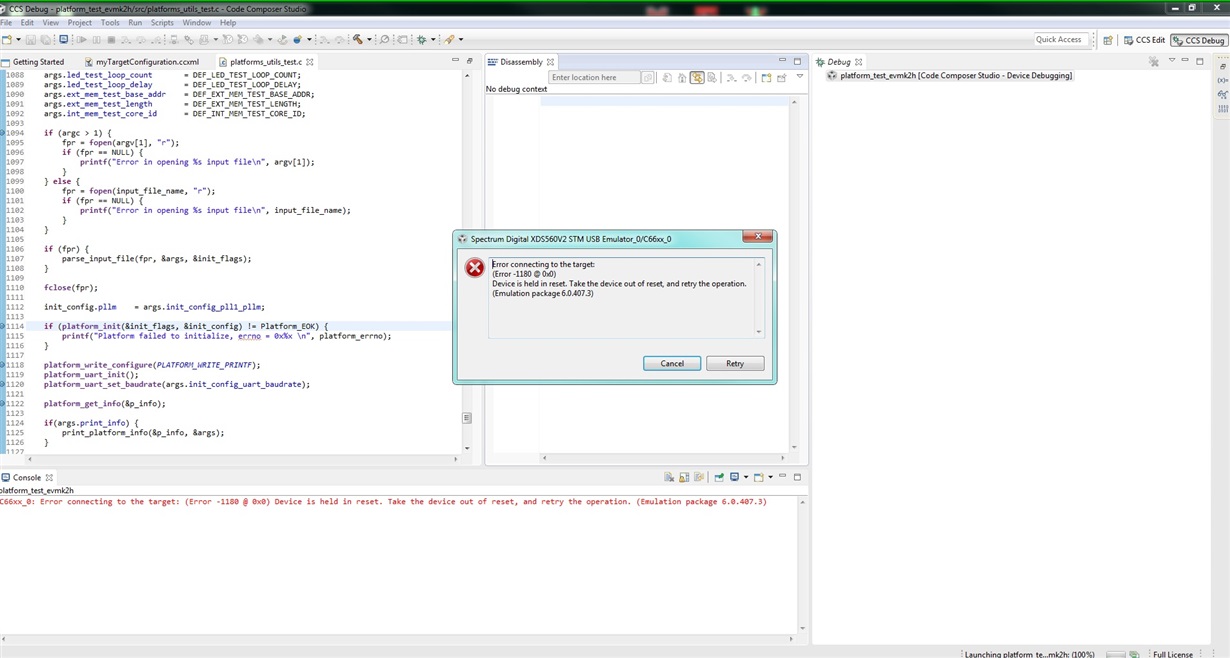This screenshot has height=658, width=1230.
Task: Click the blue load program icon
Action: tap(298, 40)
